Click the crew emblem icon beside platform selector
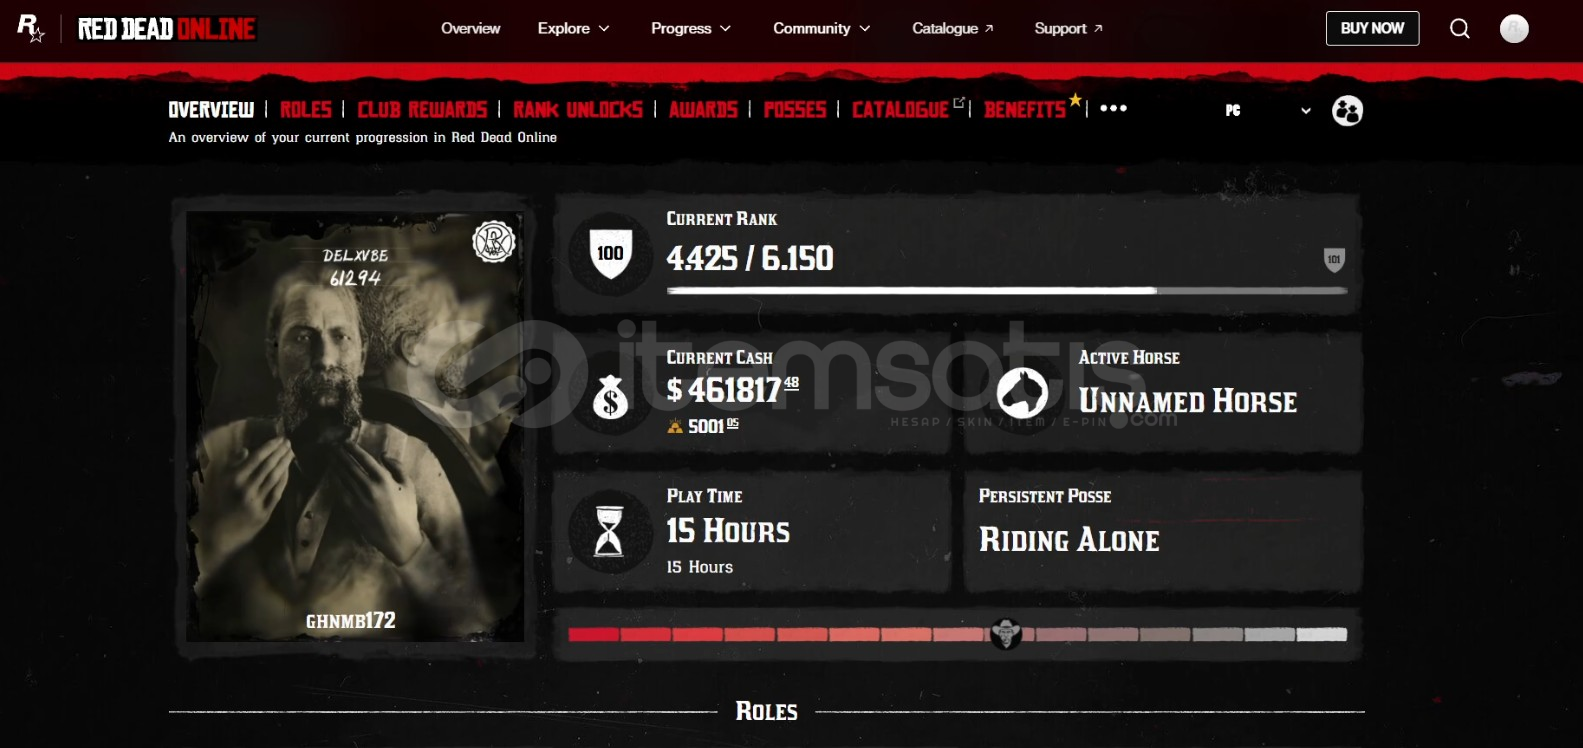The image size is (1583, 748). (1347, 110)
